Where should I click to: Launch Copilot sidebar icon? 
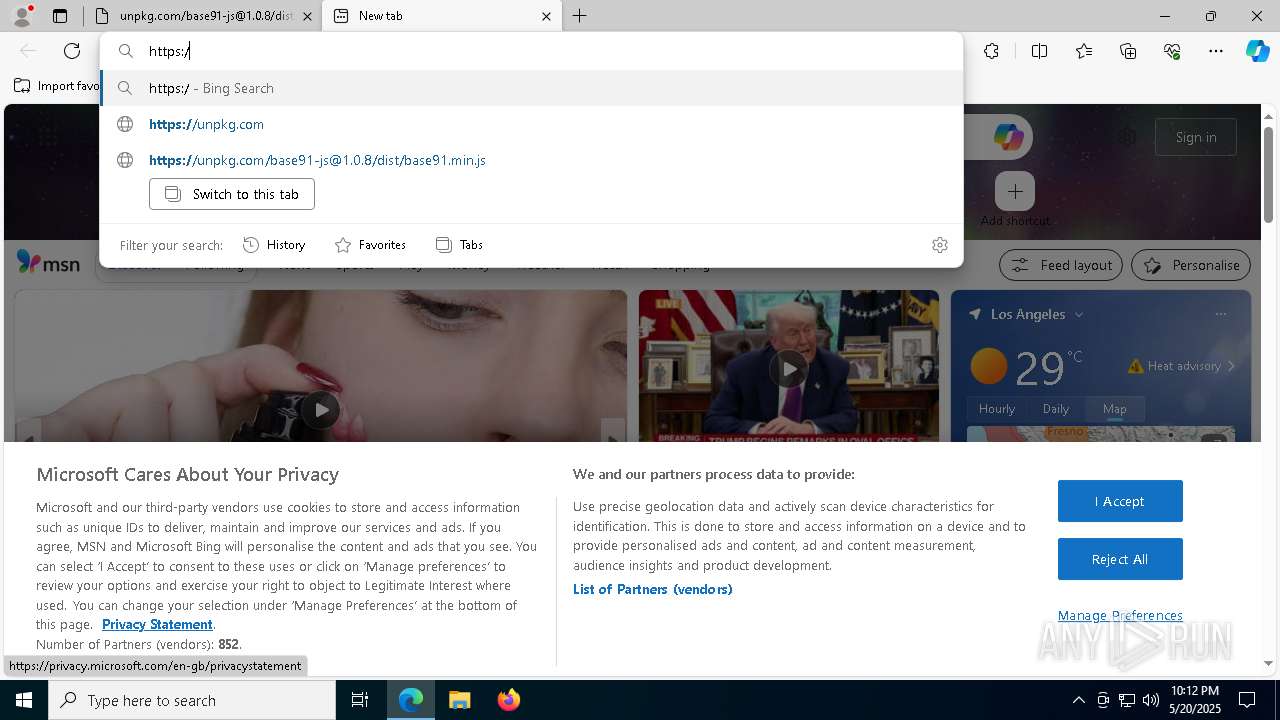point(1257,51)
